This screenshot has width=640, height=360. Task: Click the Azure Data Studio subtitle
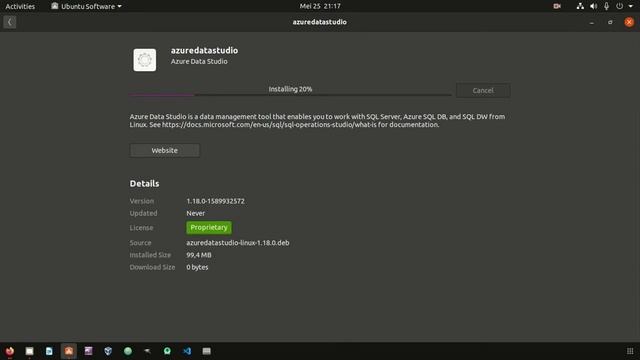click(x=199, y=62)
